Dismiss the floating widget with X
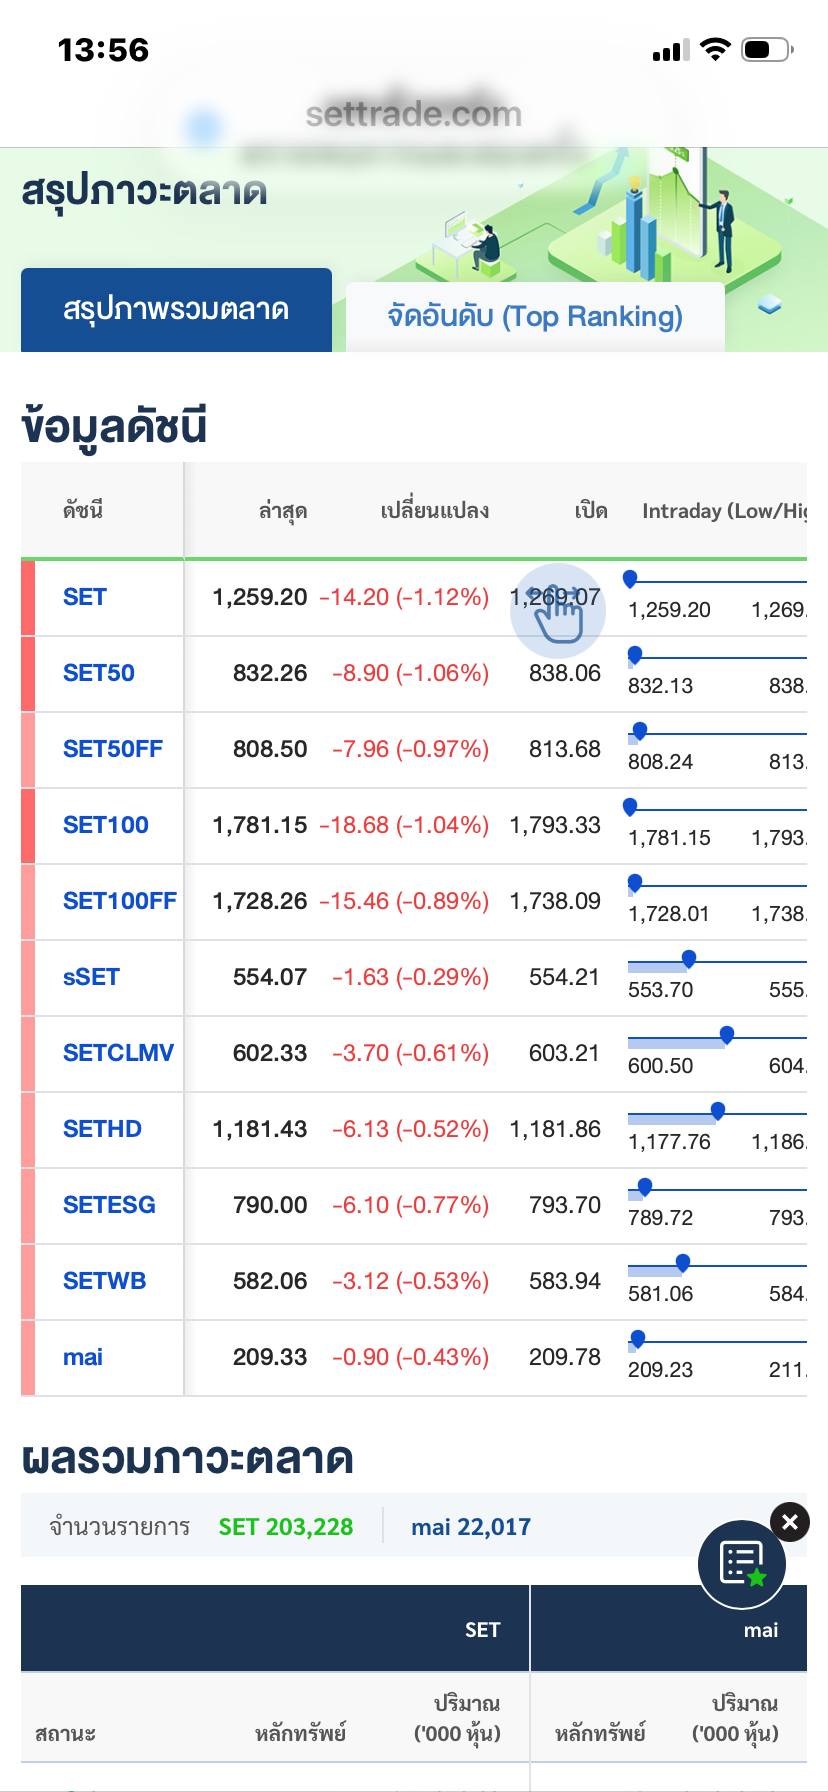The image size is (828, 1792). [x=790, y=1522]
